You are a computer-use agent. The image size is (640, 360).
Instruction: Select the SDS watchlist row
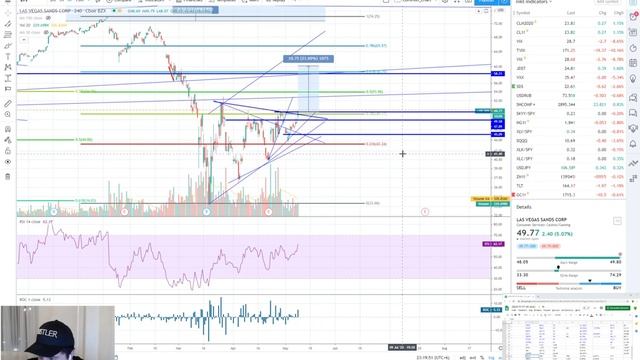tap(569, 86)
